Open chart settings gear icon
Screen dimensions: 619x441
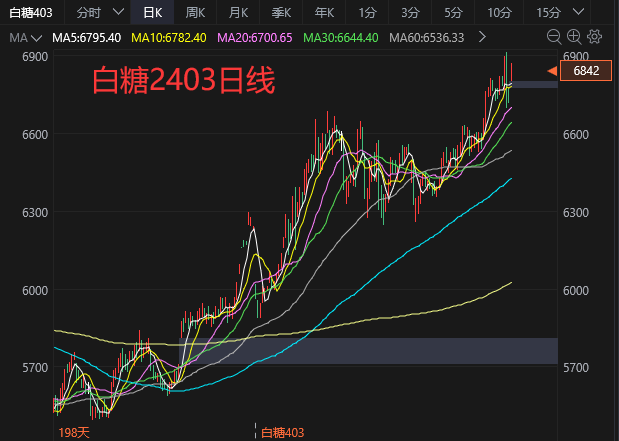point(595,37)
